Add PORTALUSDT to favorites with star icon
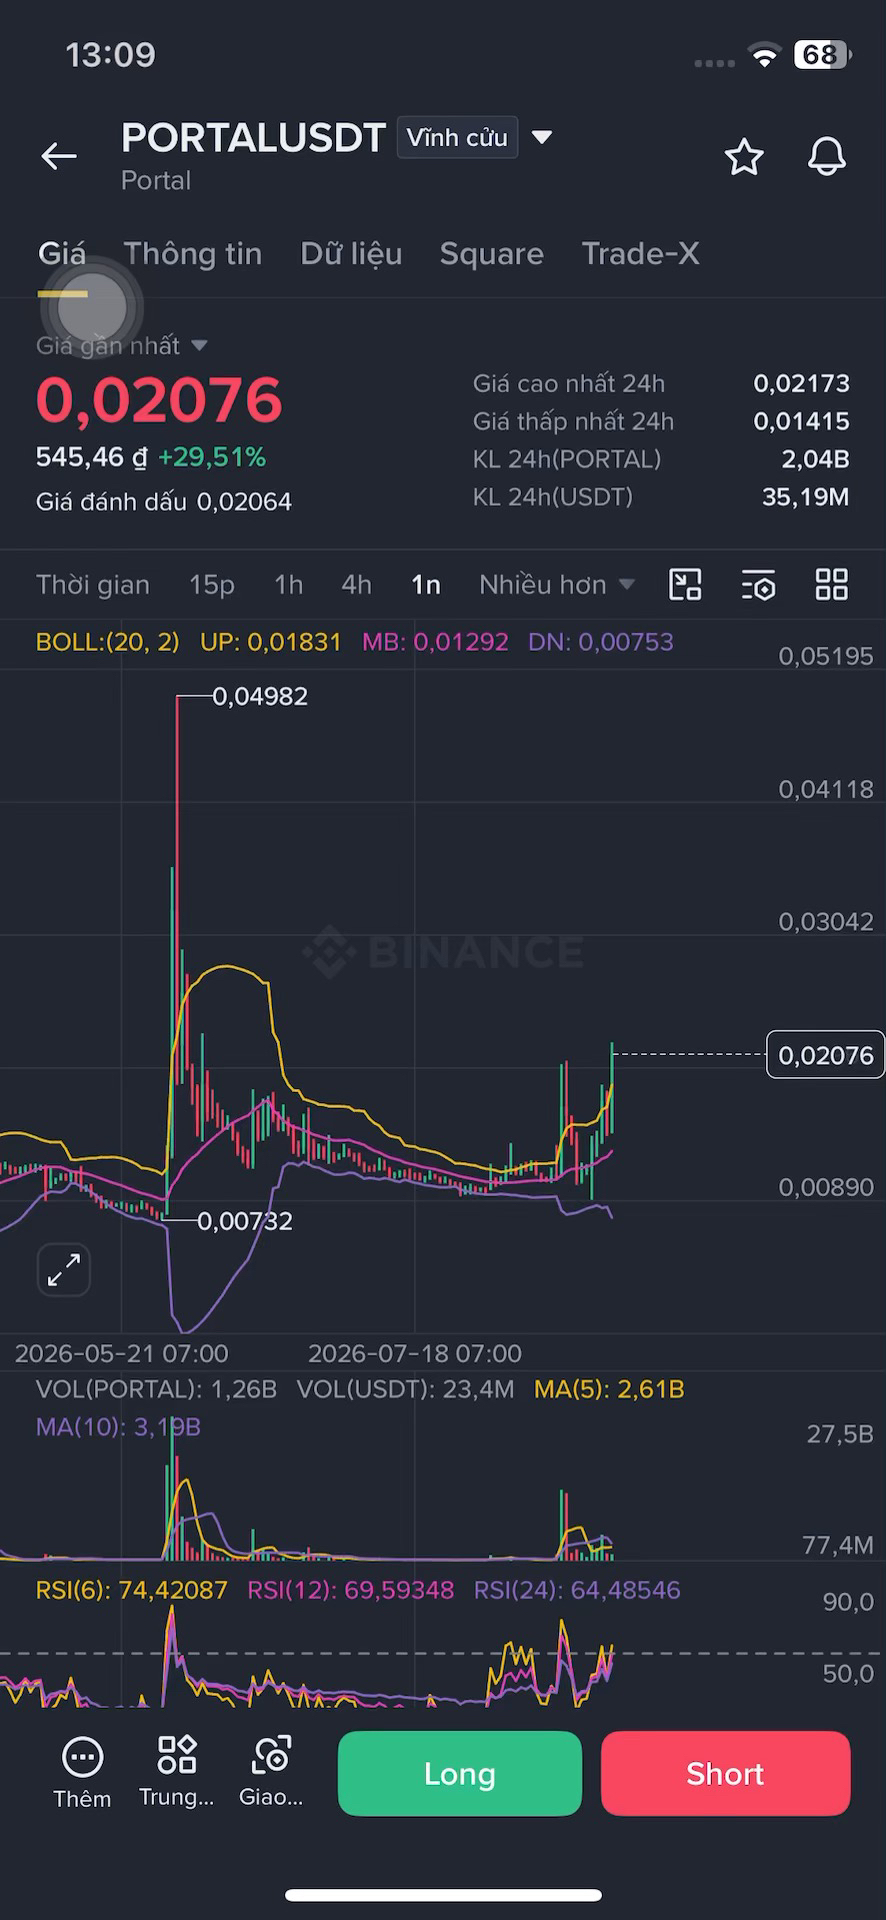The width and height of the screenshot is (886, 1920). click(x=744, y=157)
